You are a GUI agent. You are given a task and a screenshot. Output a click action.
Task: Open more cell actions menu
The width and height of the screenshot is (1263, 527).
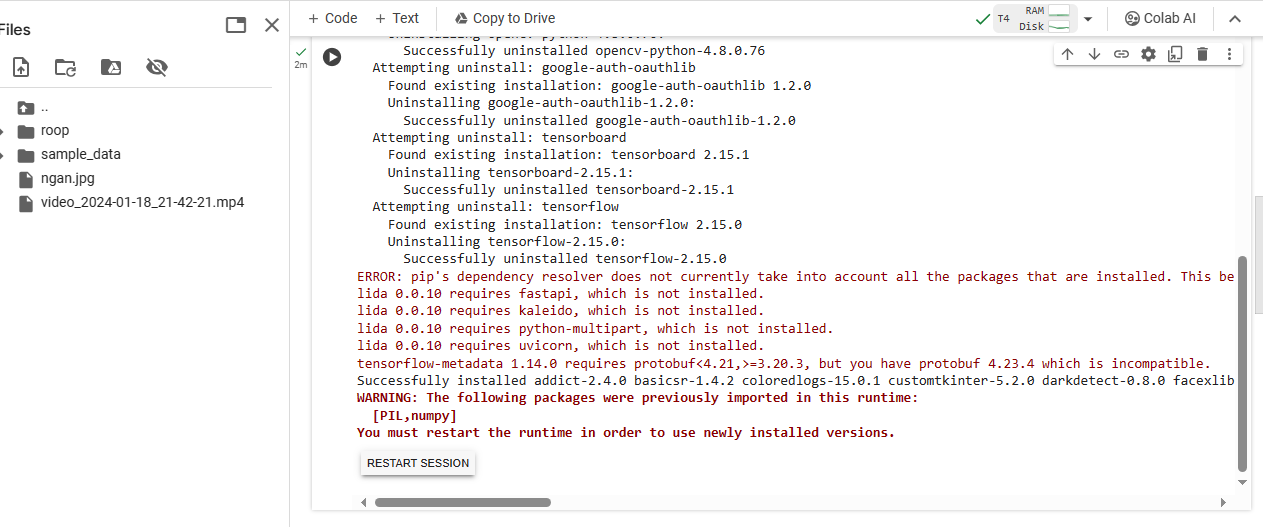click(1229, 54)
